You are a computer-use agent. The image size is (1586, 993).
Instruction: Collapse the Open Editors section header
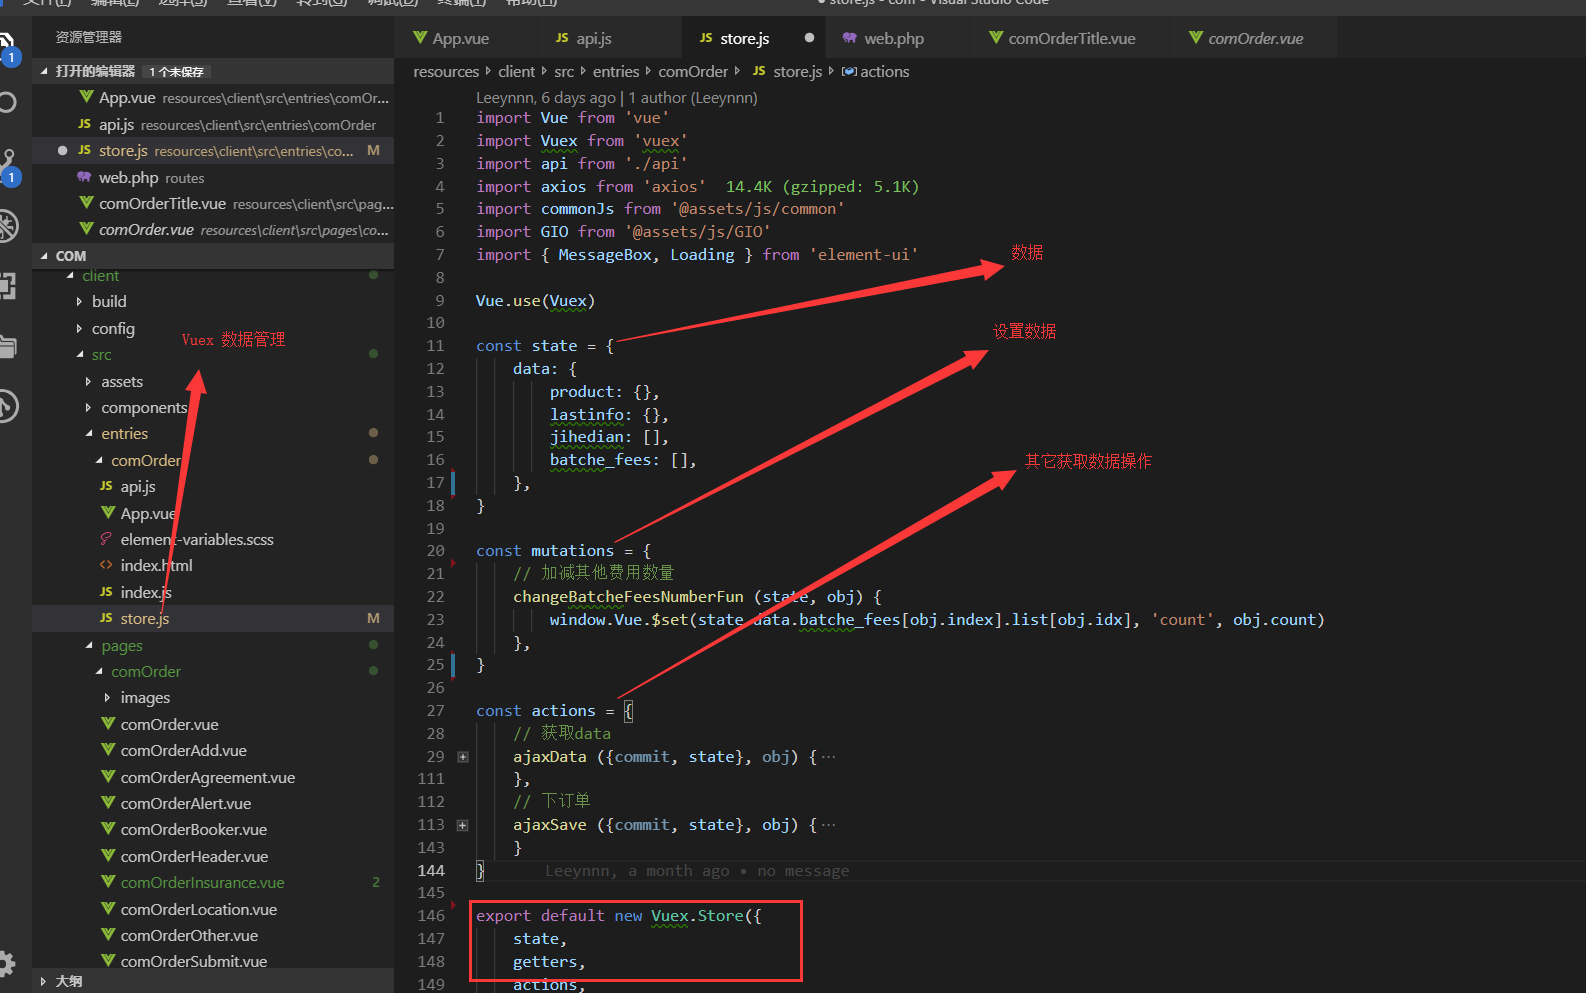(95, 71)
